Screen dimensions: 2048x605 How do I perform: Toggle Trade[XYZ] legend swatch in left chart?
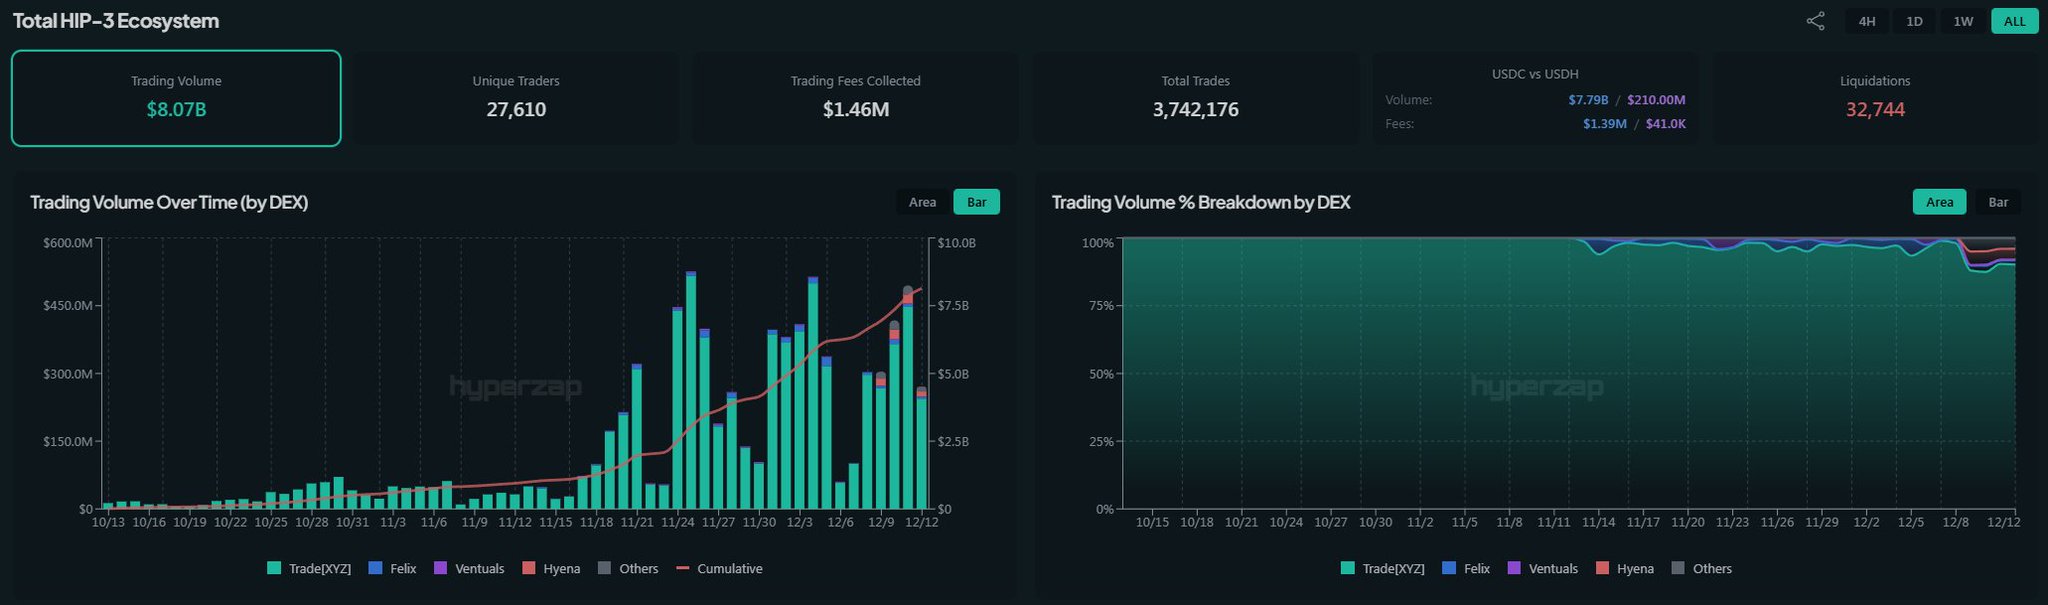pos(274,568)
